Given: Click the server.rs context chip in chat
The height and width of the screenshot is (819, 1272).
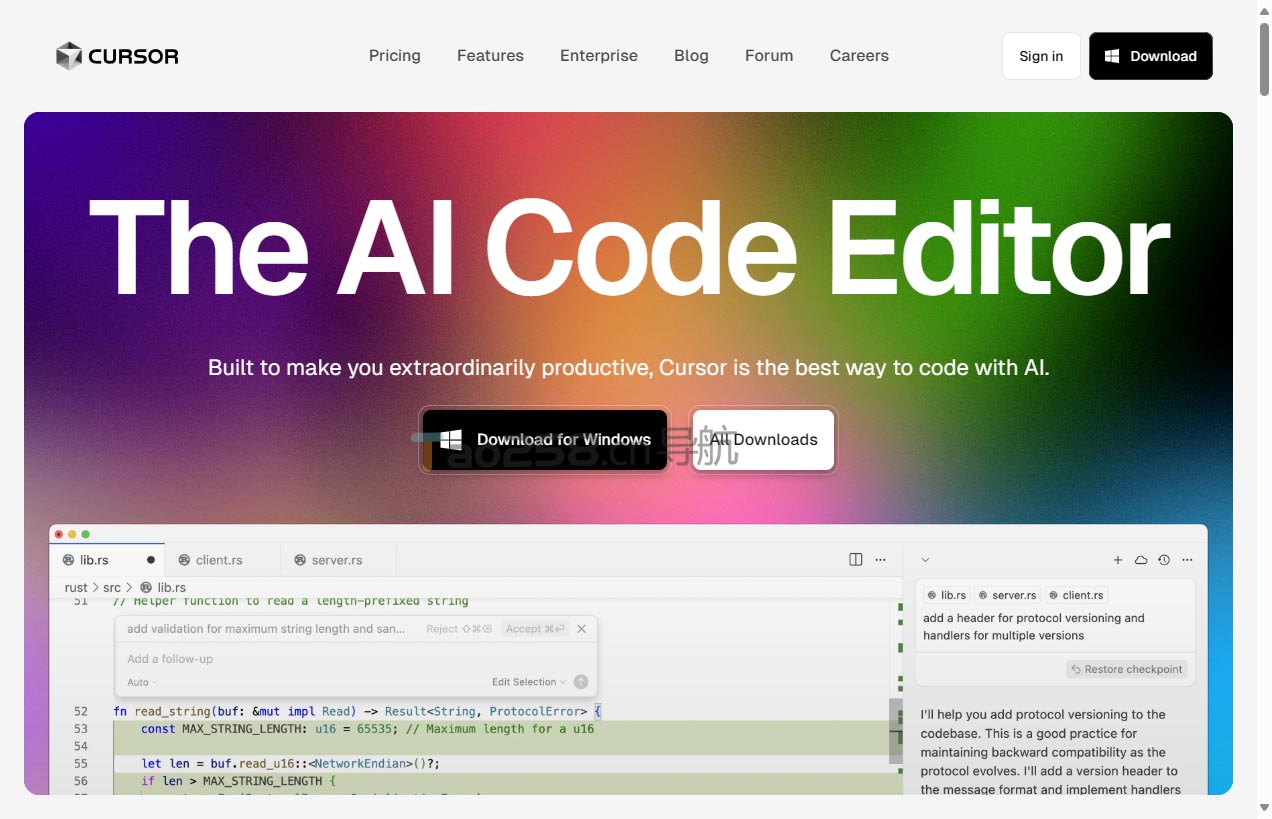Looking at the screenshot, I should tap(1007, 595).
